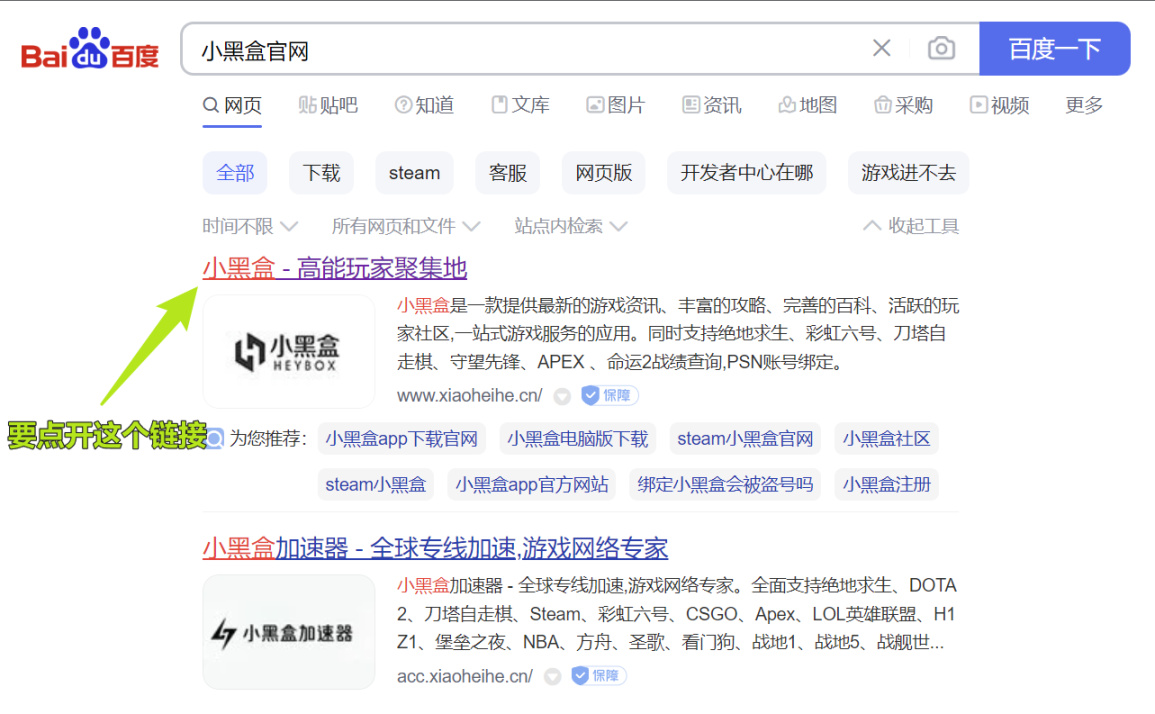Open the 小黑盒加速器 result title link
This screenshot has width=1155, height=714.
435,548
